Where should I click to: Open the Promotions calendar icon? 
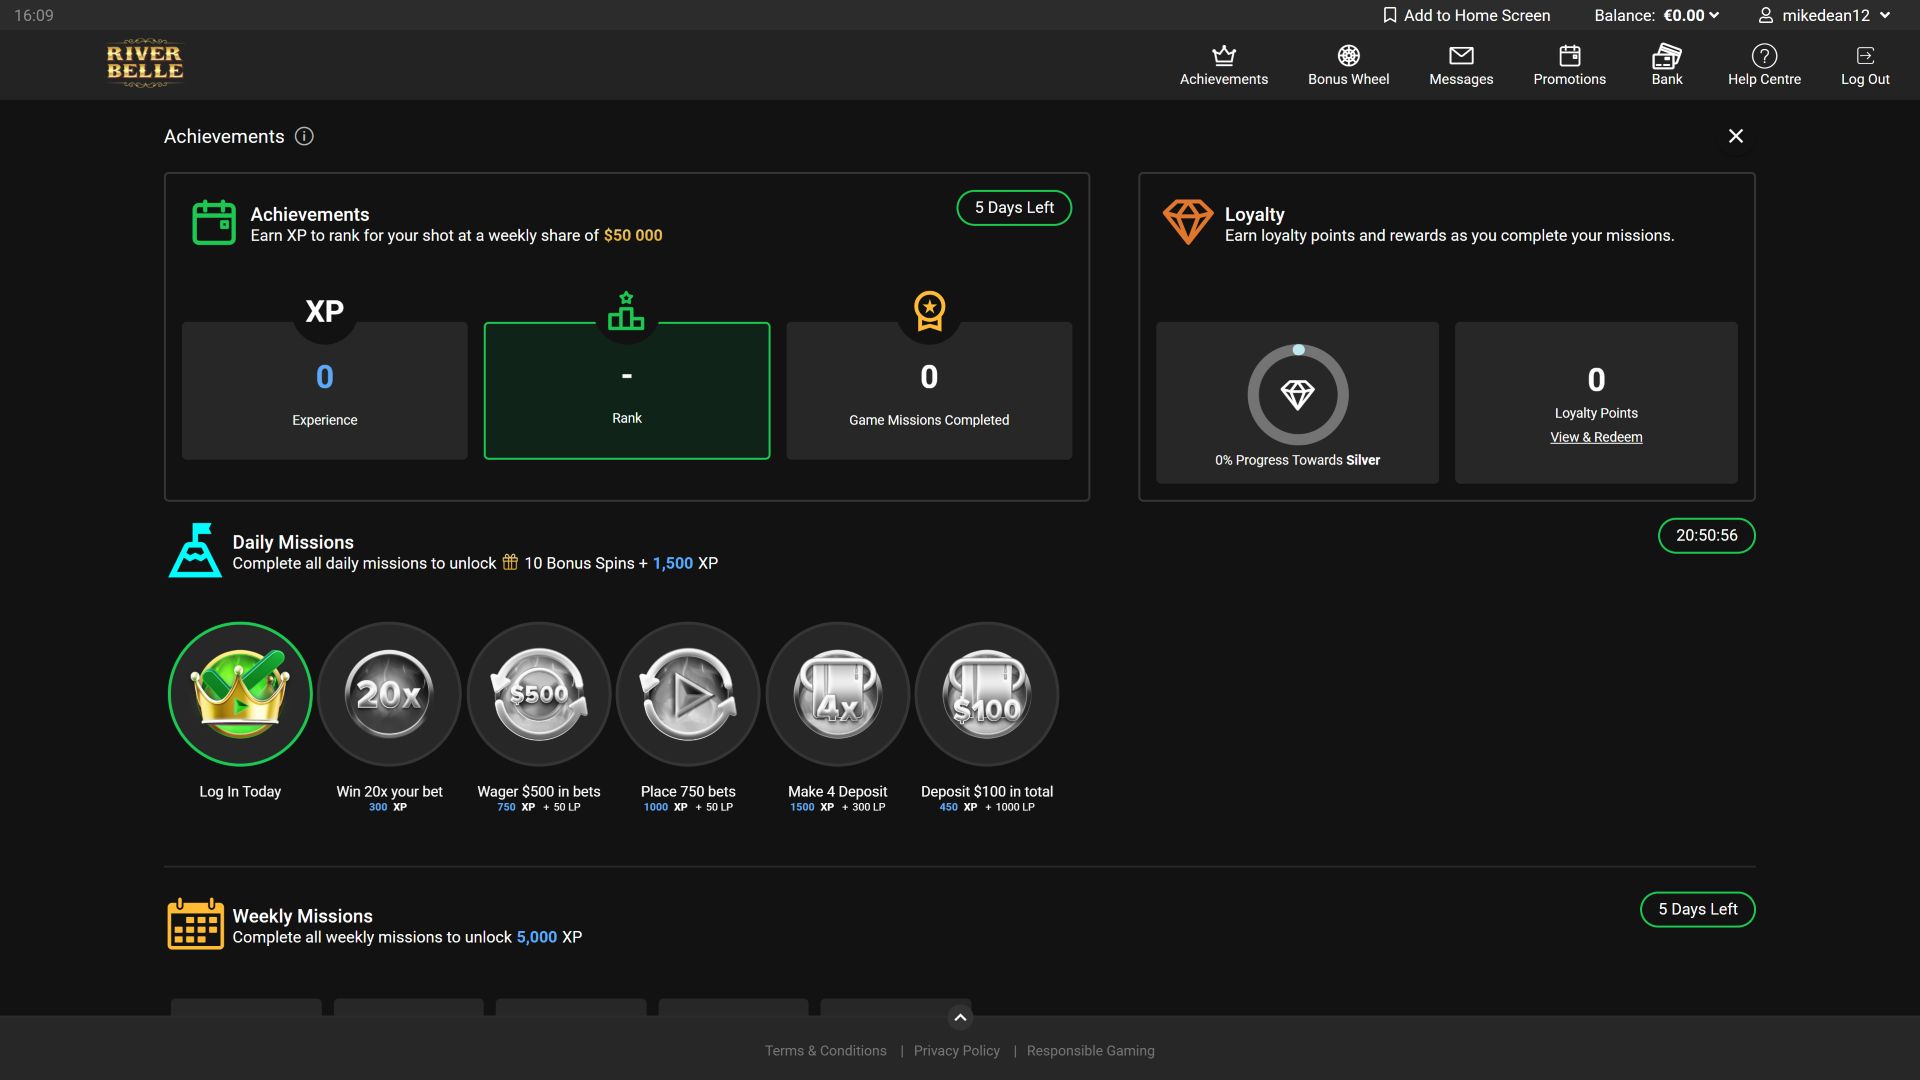coord(1569,56)
